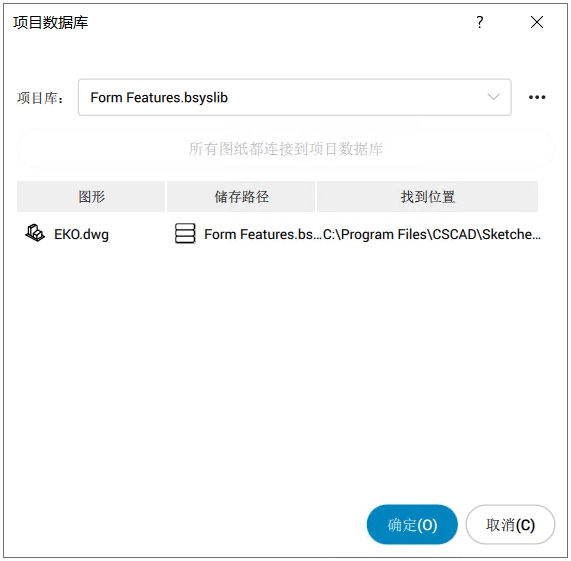Confirm with the 确定(O) button
The image size is (571, 561).
tap(412, 525)
